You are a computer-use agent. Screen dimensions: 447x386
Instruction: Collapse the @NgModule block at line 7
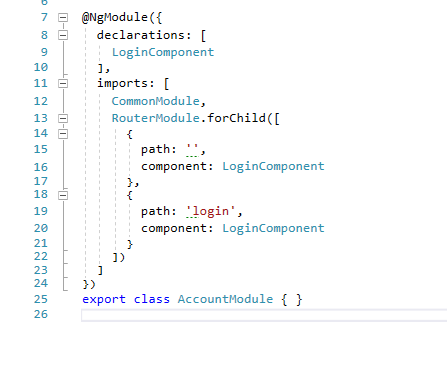click(63, 17)
